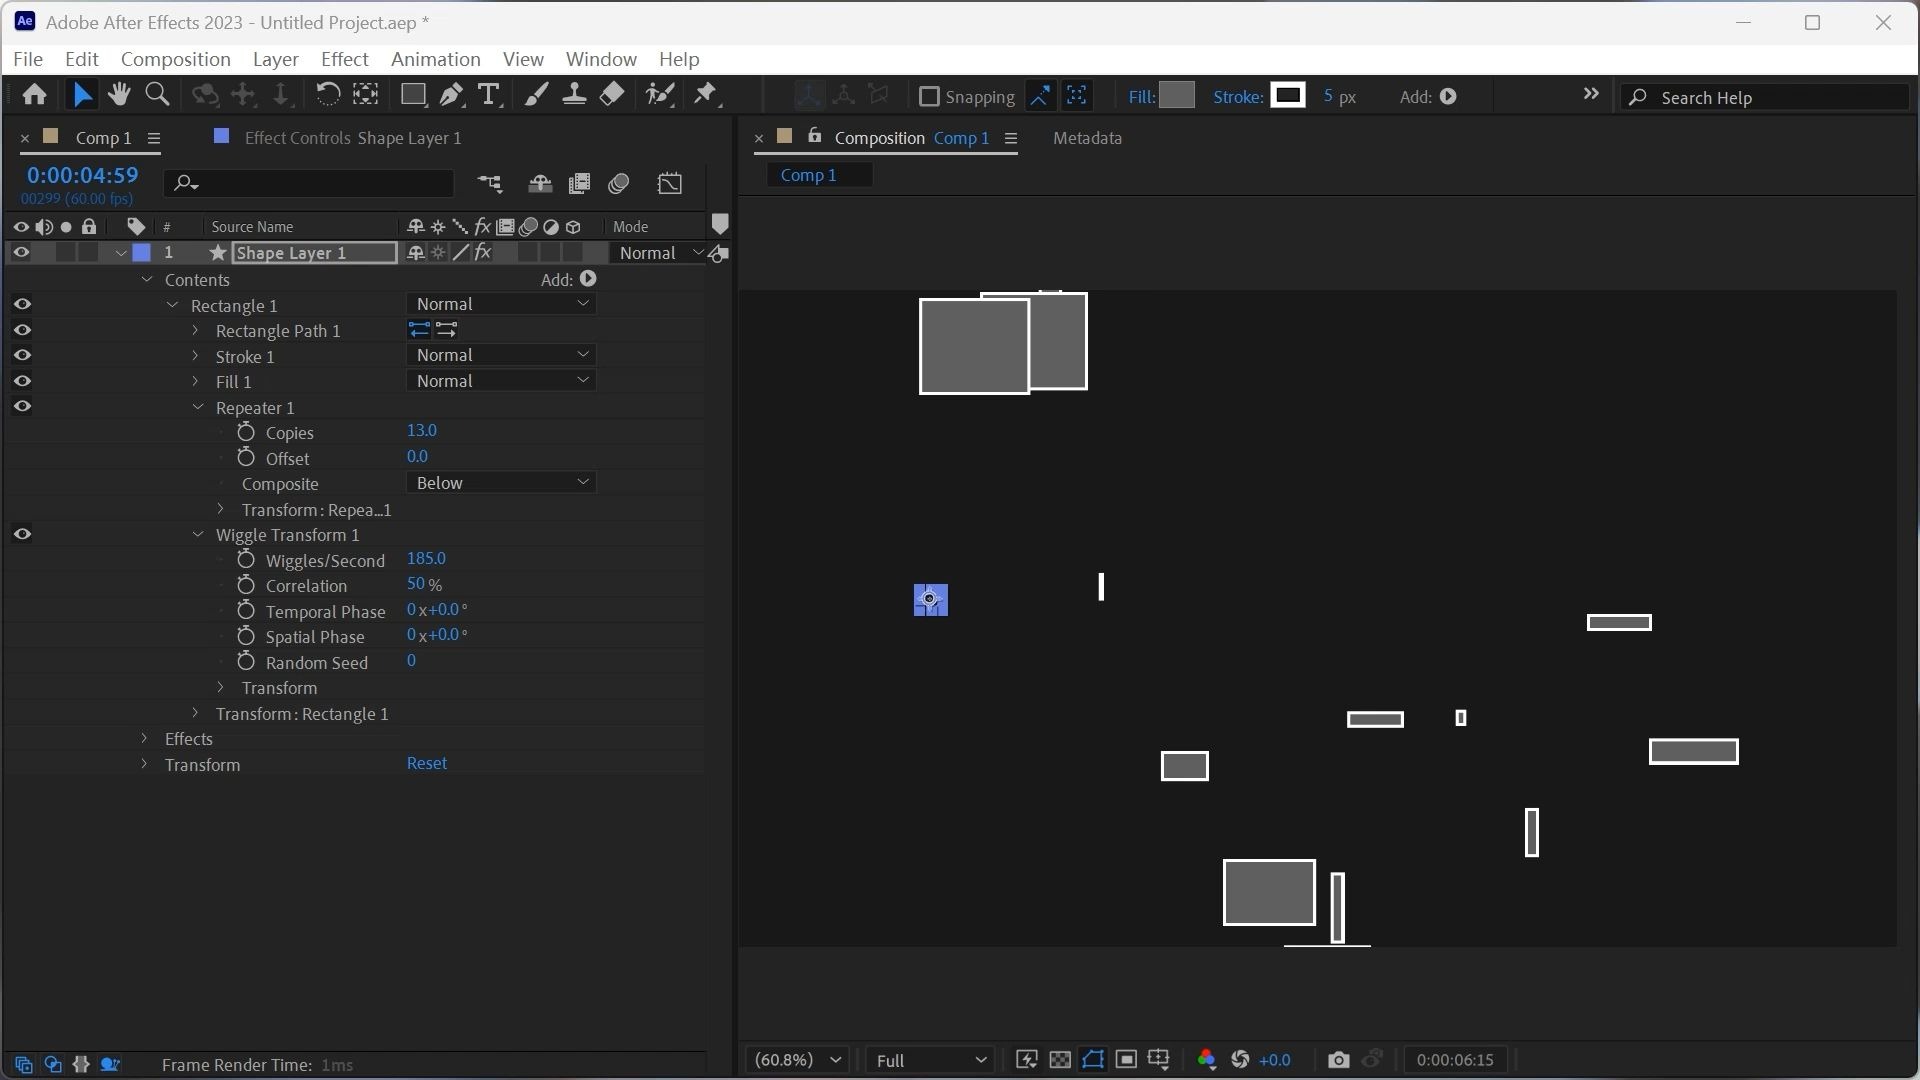Select the Hand tool

[119, 95]
